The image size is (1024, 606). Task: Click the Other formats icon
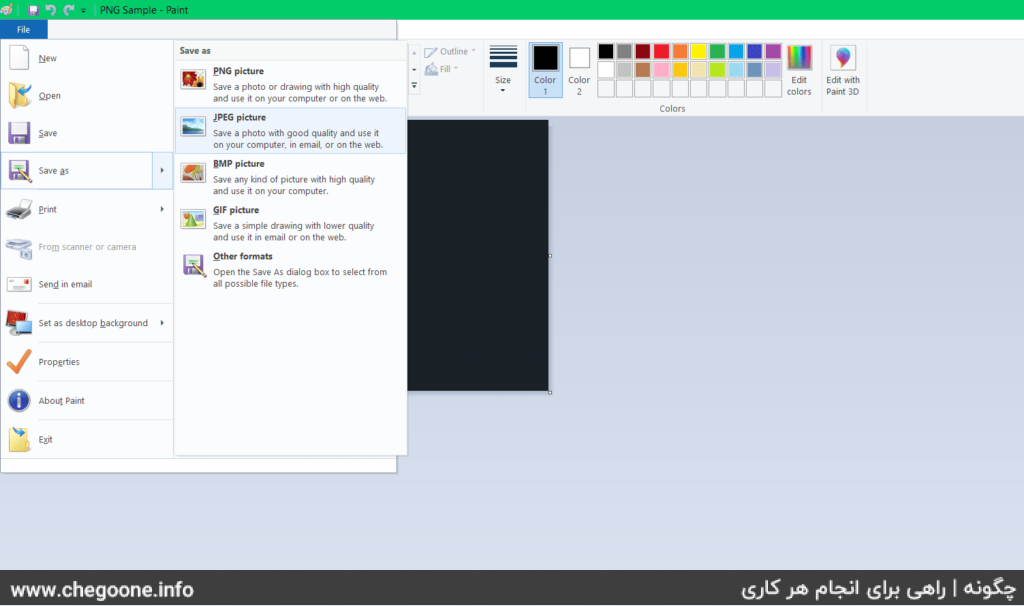[194, 266]
